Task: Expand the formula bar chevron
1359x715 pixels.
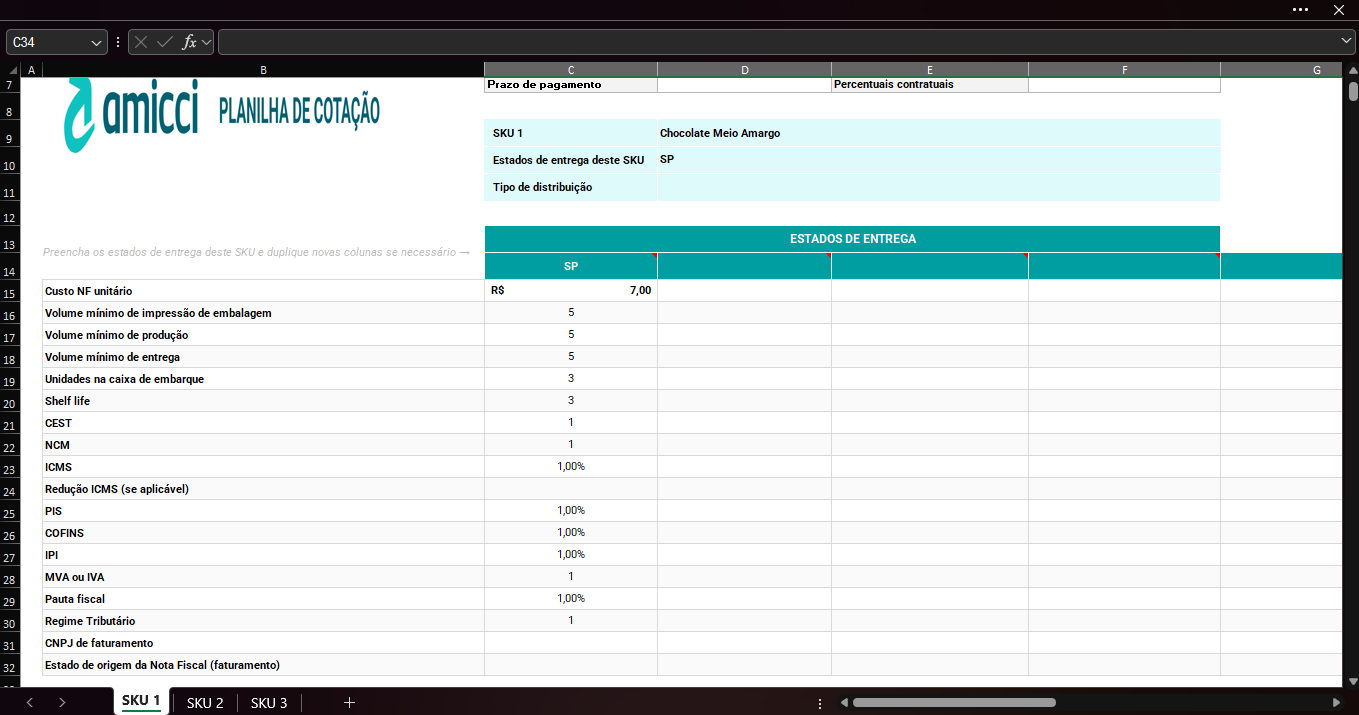Action: point(1346,41)
